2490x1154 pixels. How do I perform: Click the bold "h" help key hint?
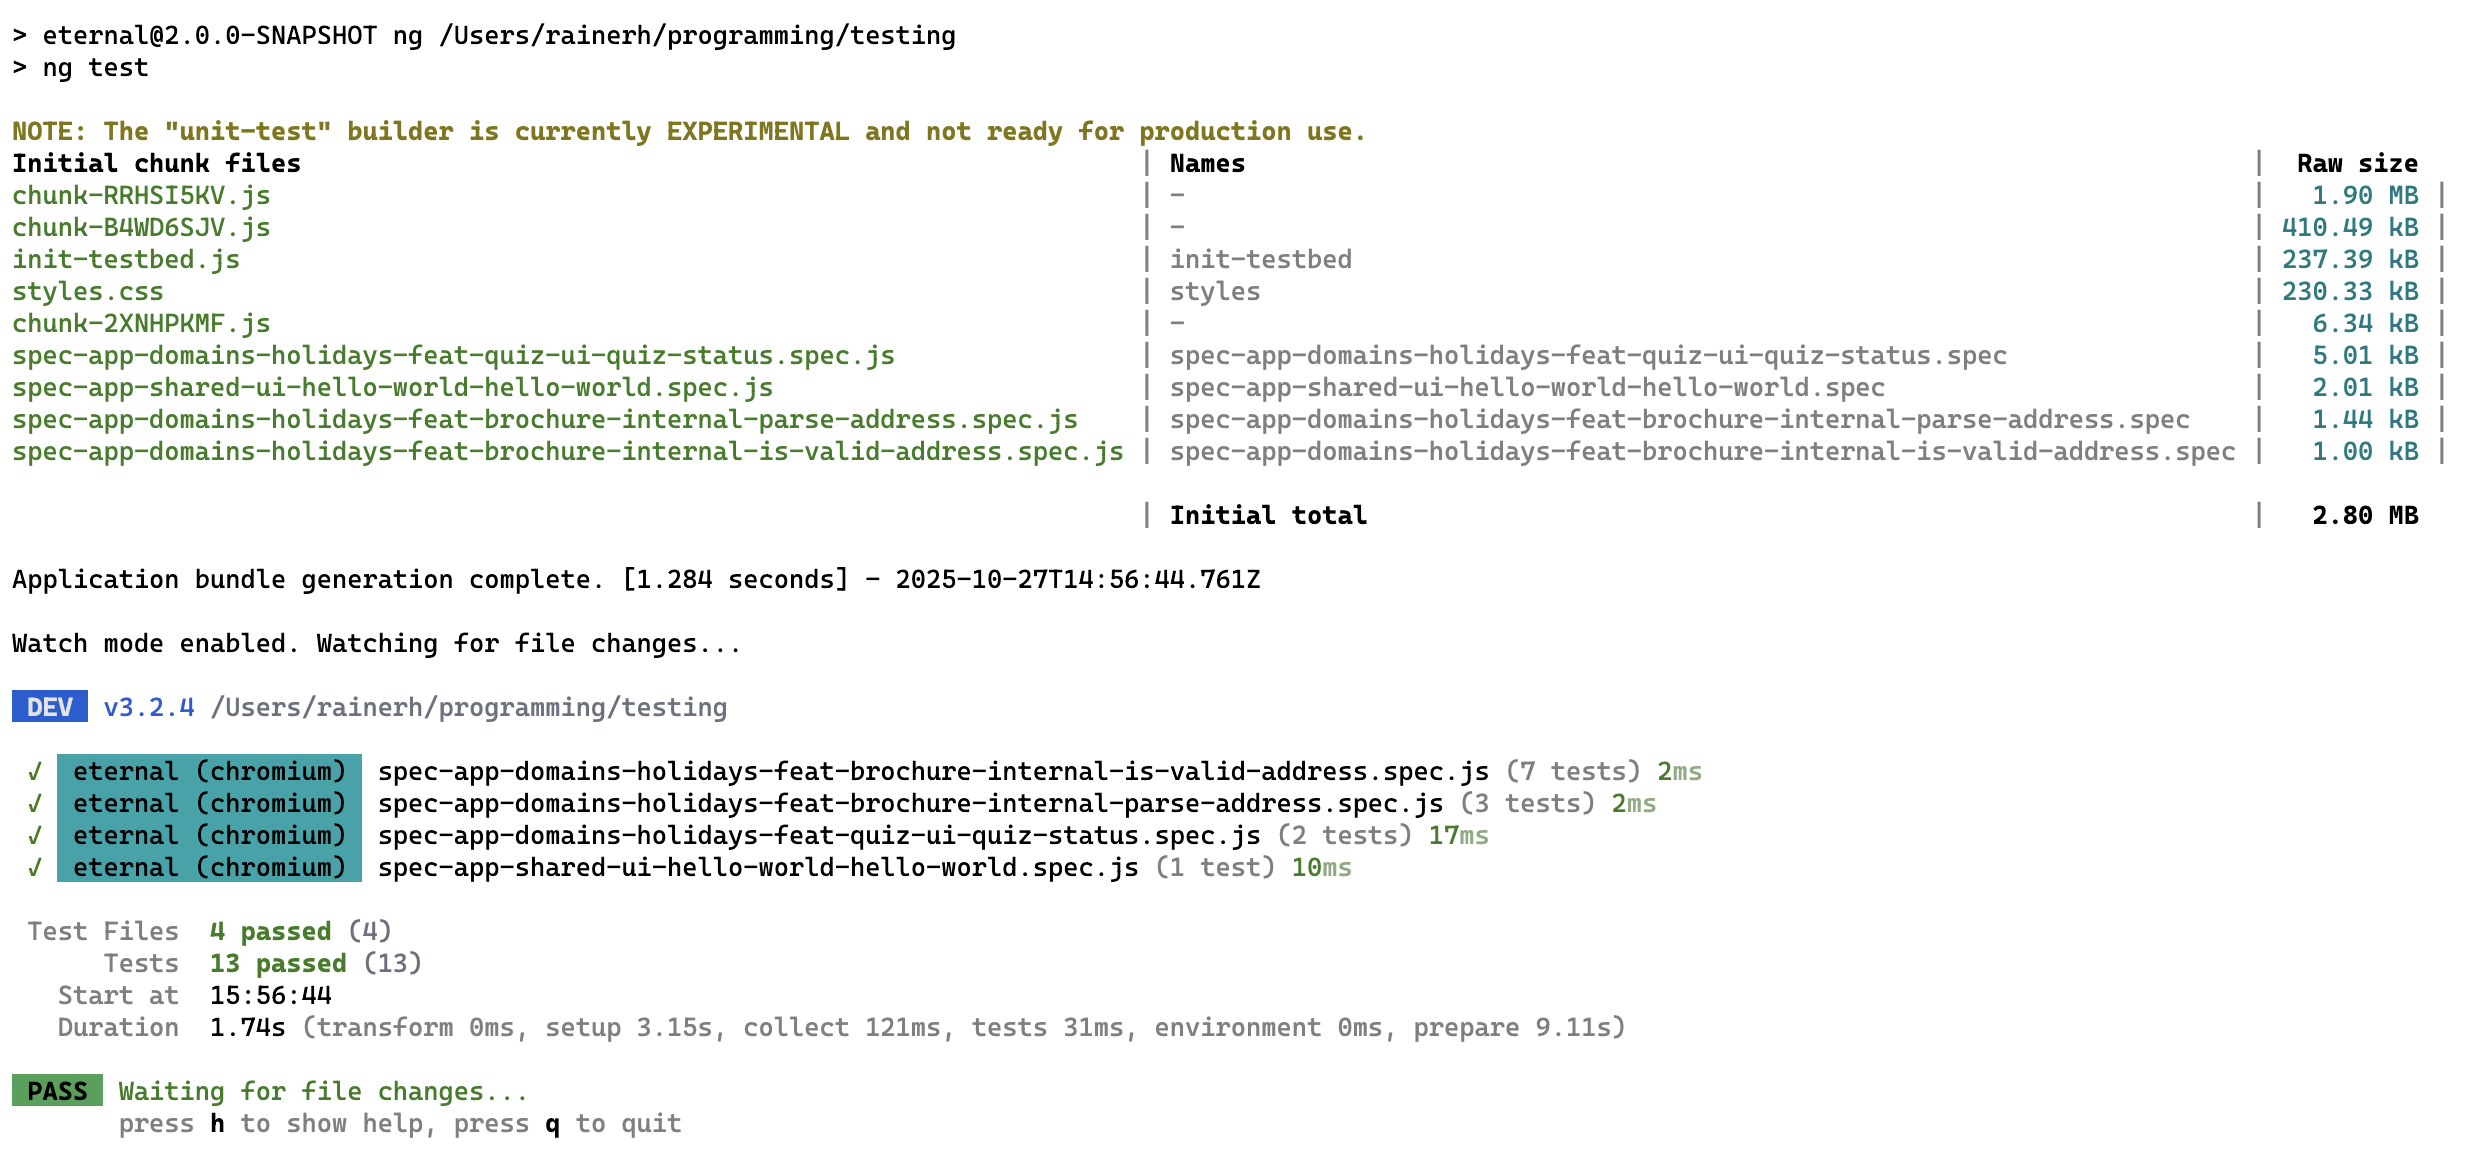[217, 1124]
